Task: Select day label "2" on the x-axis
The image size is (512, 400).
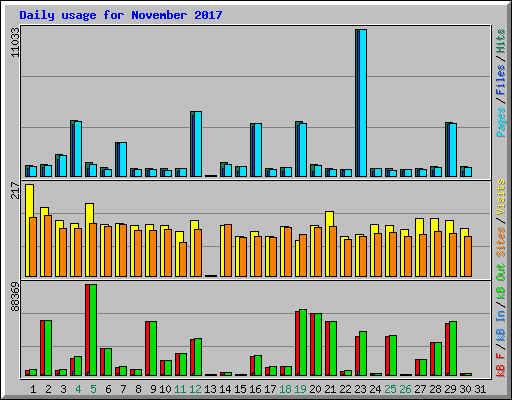Action: pos(48,389)
